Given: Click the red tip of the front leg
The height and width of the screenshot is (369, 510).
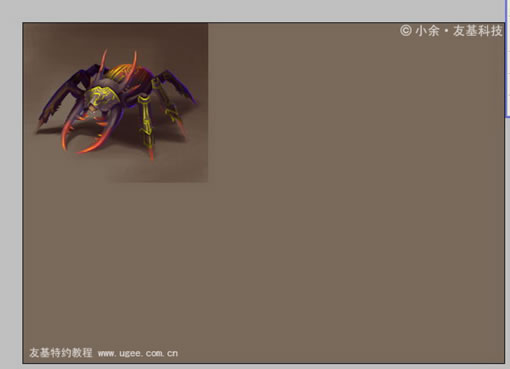Looking at the screenshot, I should click(151, 154).
